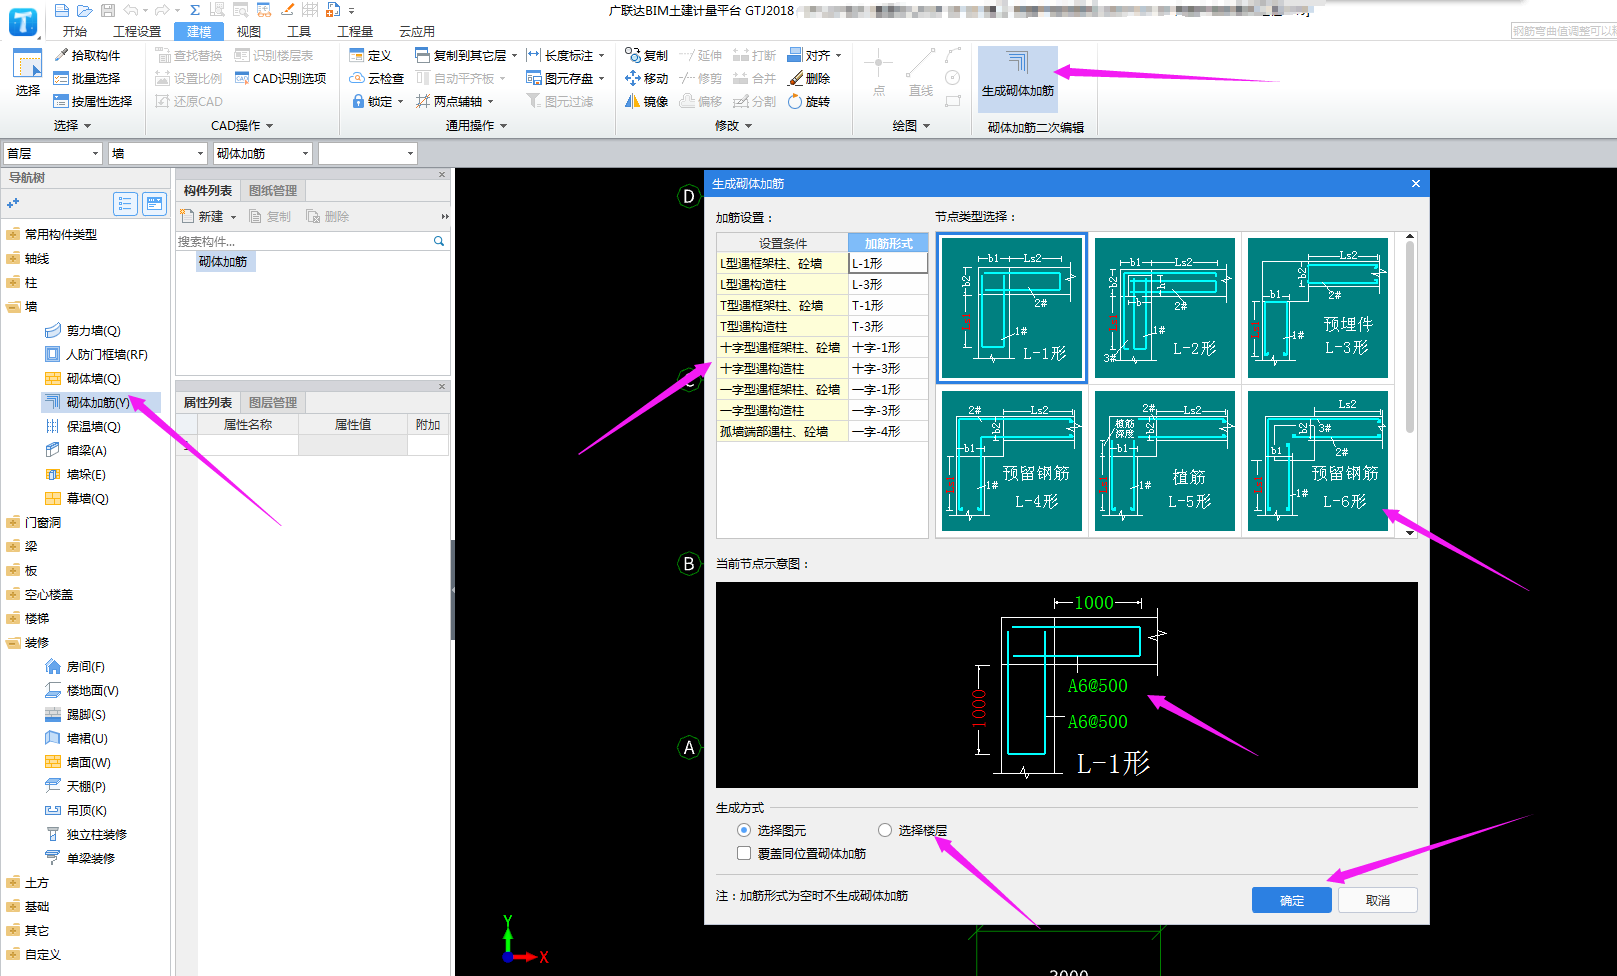Open the 批量选择 tool
The height and width of the screenshot is (976, 1617).
87,78
